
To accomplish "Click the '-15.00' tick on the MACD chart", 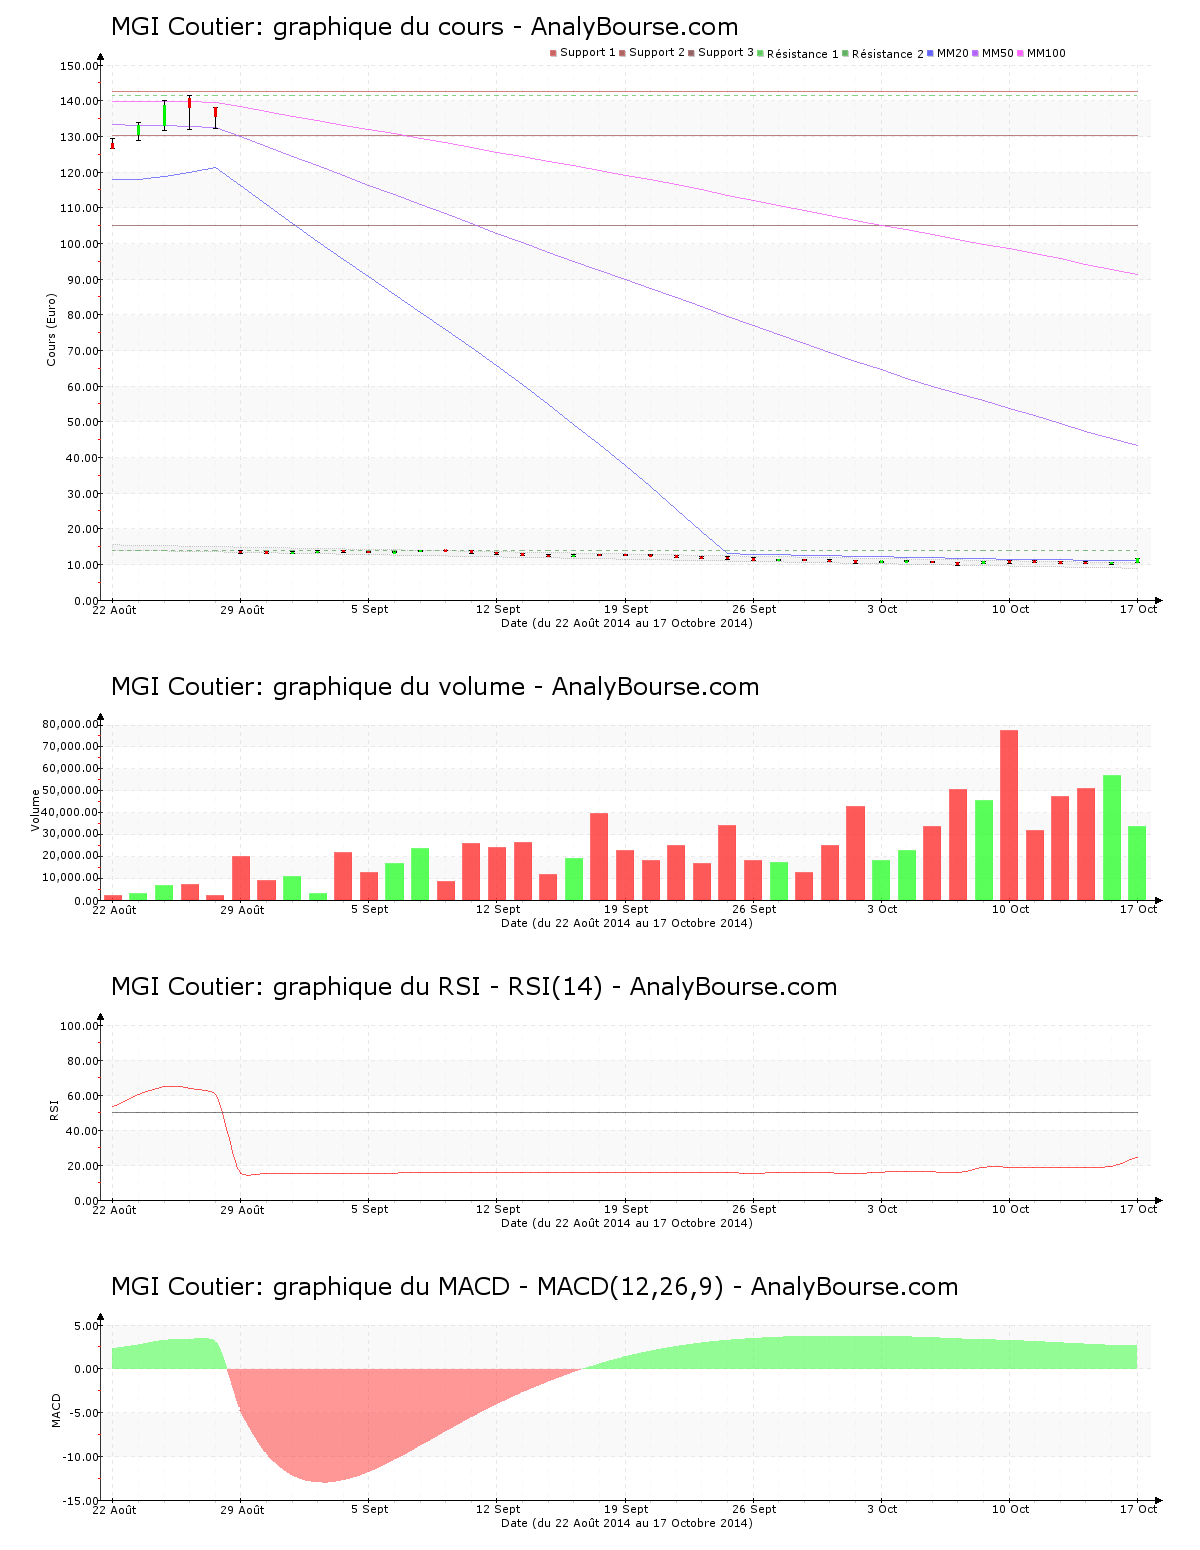I will [79, 1501].
